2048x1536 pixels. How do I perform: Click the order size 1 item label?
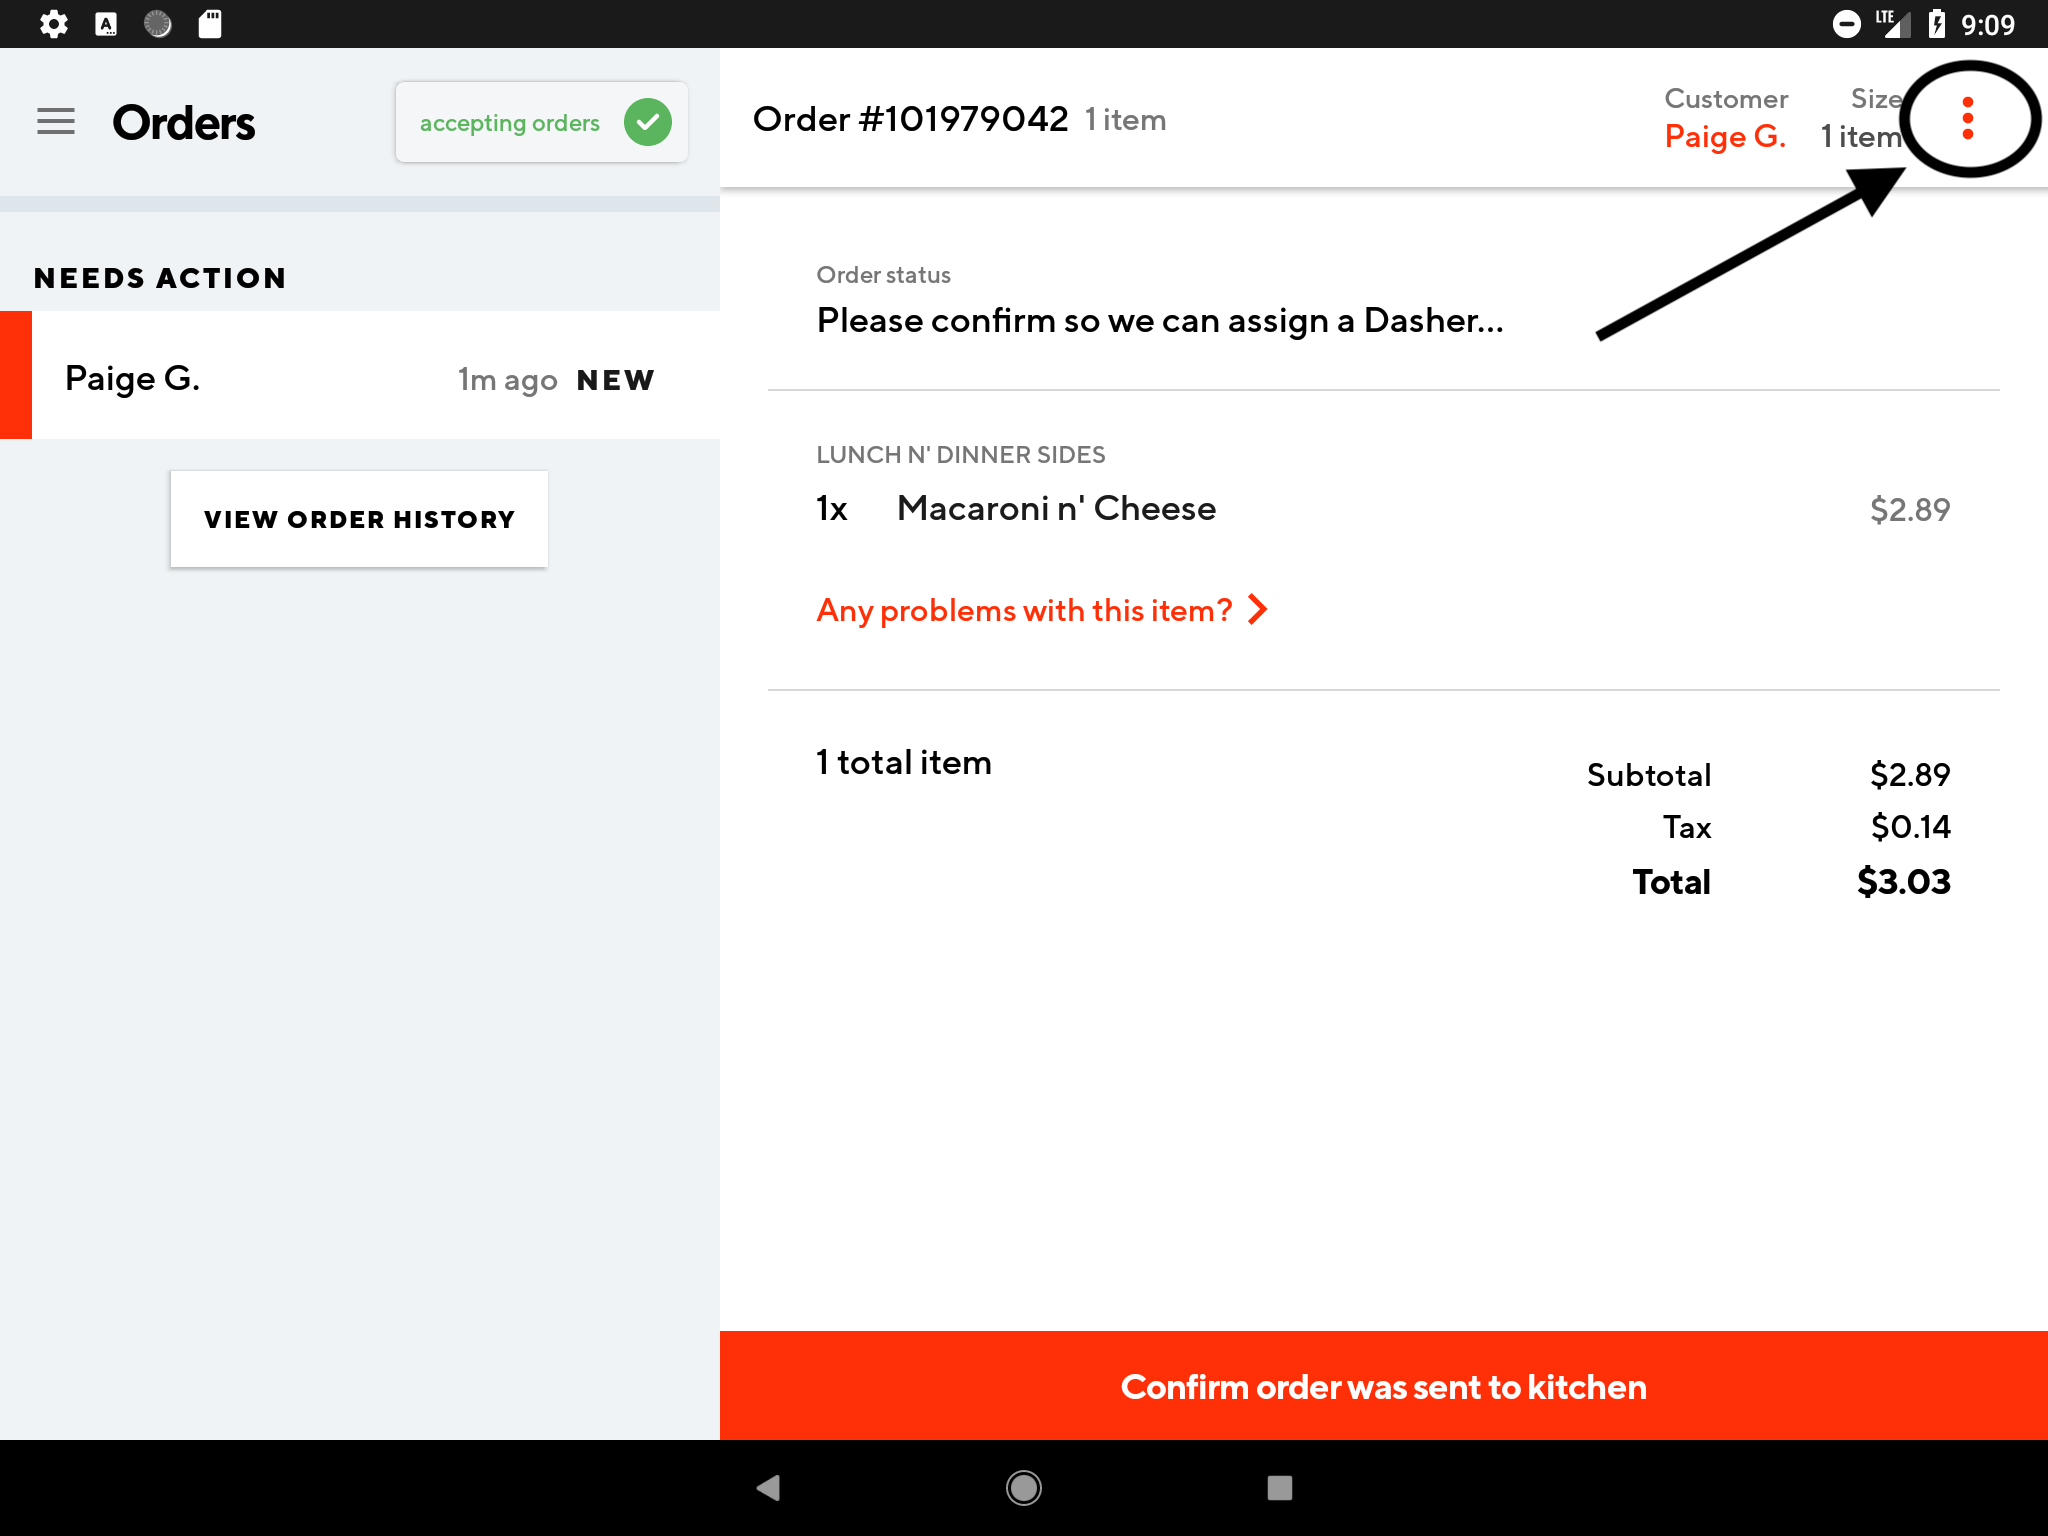1860,136
